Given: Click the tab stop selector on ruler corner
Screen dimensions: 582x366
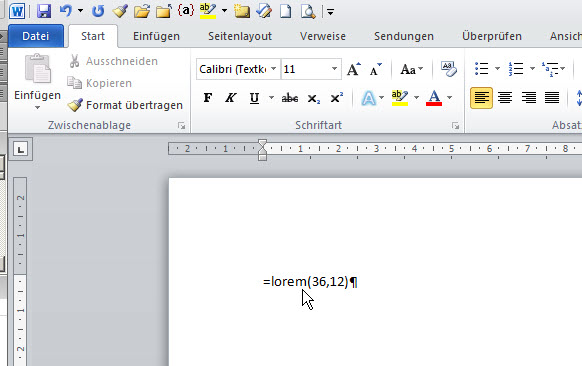Looking at the screenshot, I should pyautogui.click(x=20, y=149).
